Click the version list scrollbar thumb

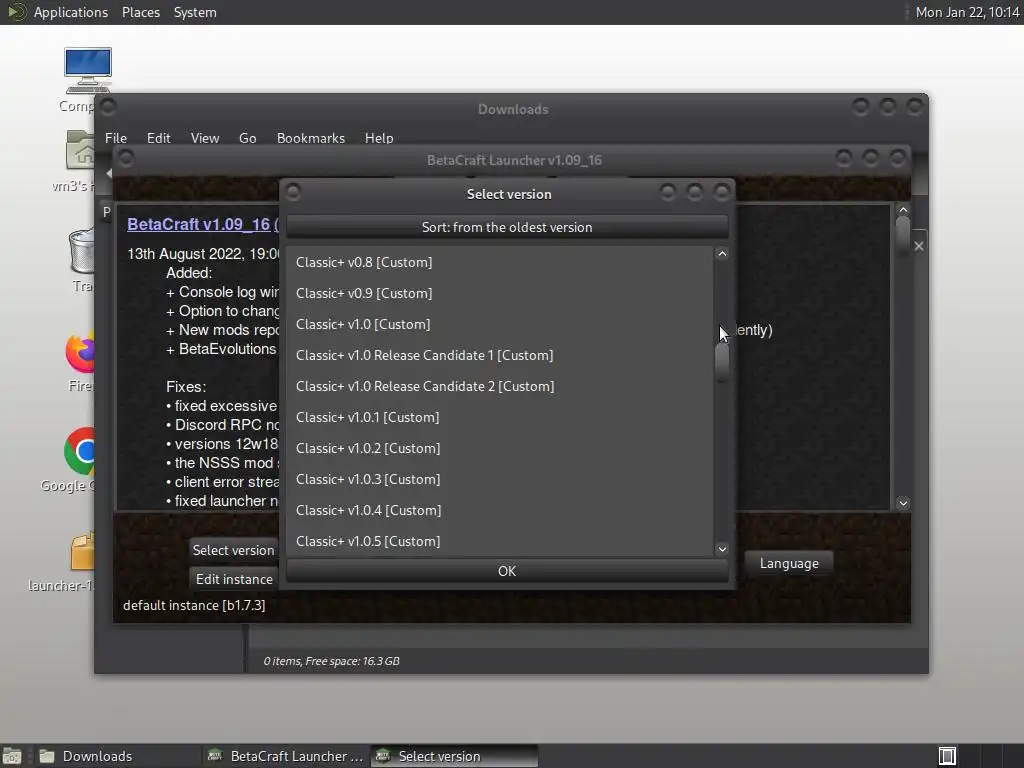coord(722,362)
